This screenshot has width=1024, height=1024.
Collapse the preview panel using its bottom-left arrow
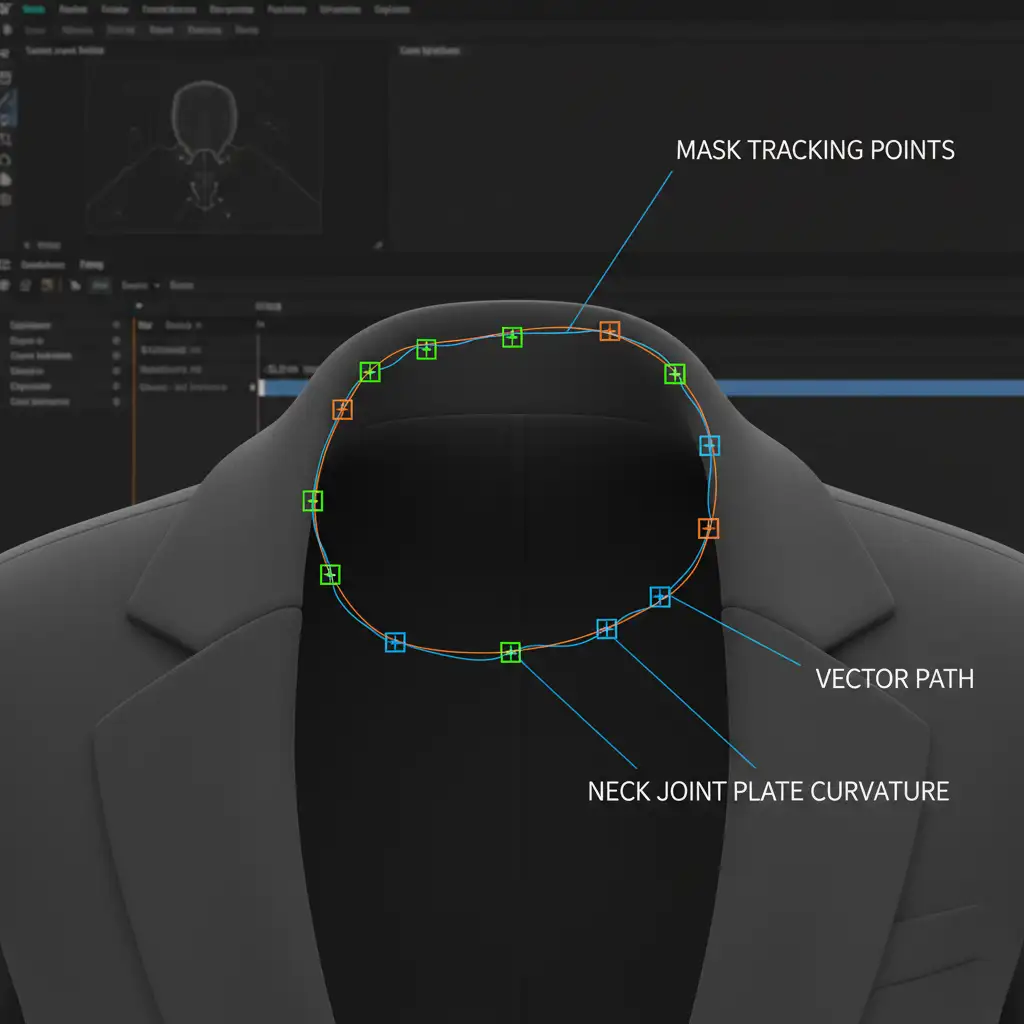point(25,244)
